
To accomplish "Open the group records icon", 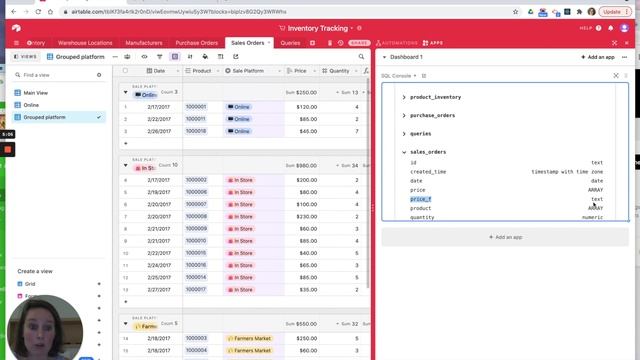I will [175, 57].
